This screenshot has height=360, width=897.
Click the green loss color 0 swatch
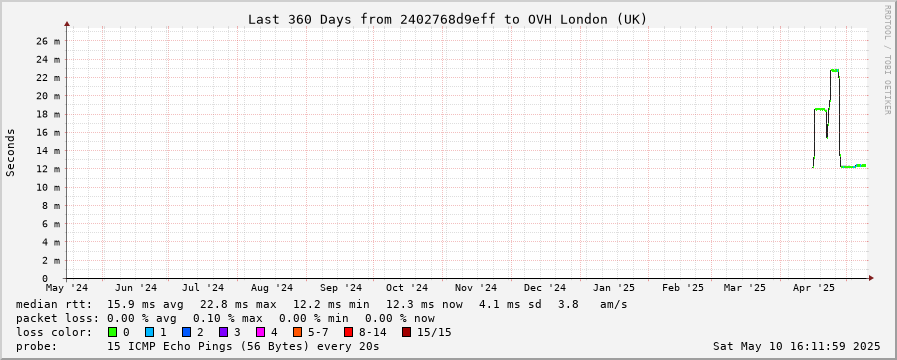[x=112, y=332]
